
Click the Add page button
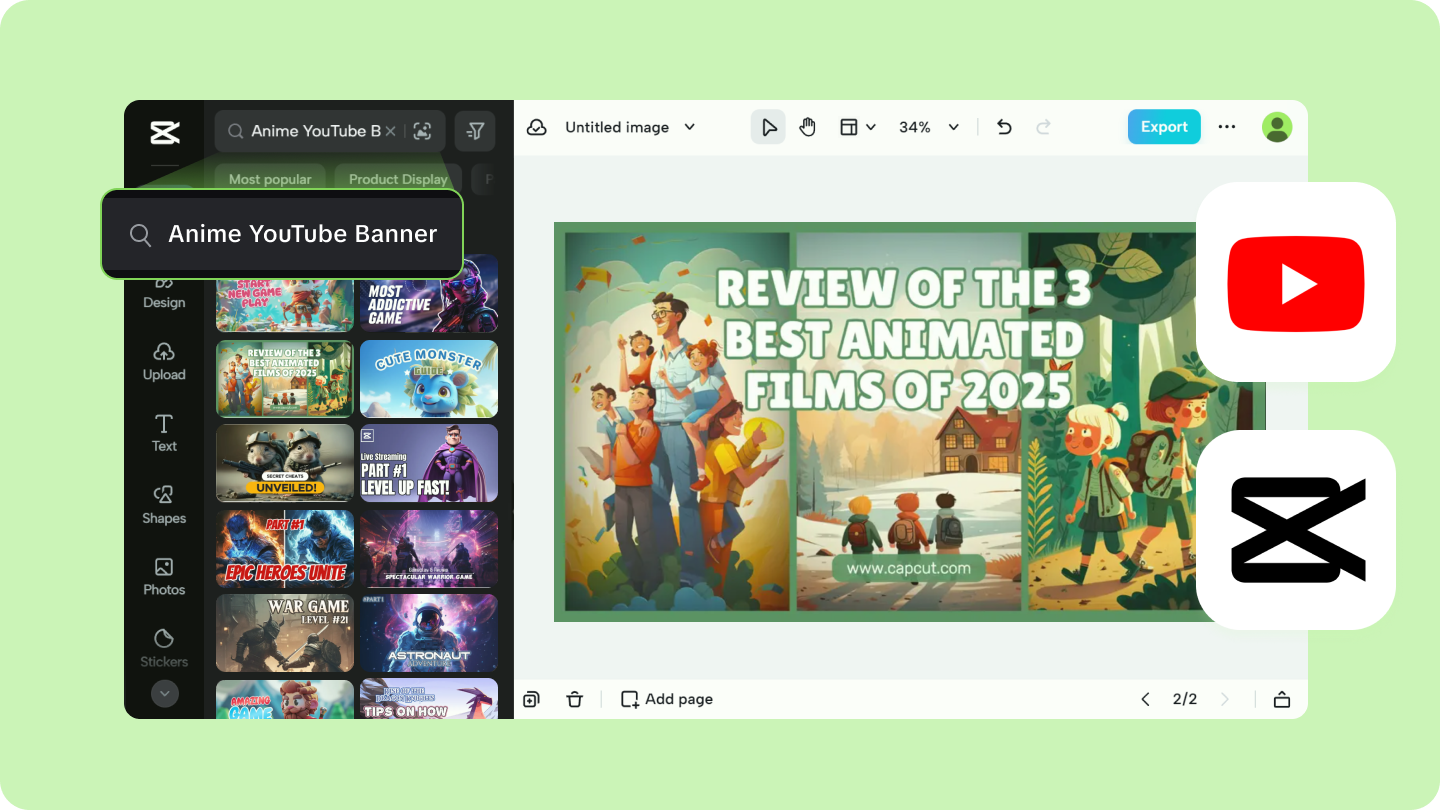coord(667,699)
